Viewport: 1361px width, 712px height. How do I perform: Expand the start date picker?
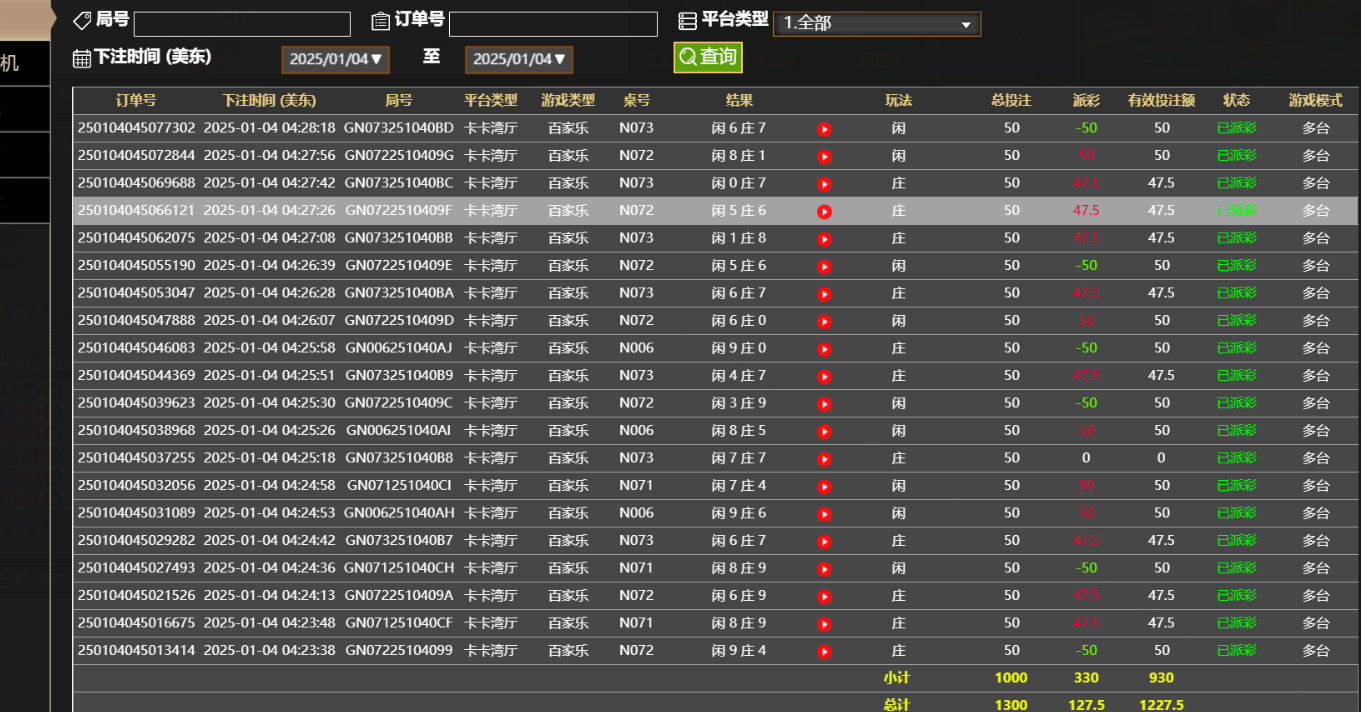335,59
